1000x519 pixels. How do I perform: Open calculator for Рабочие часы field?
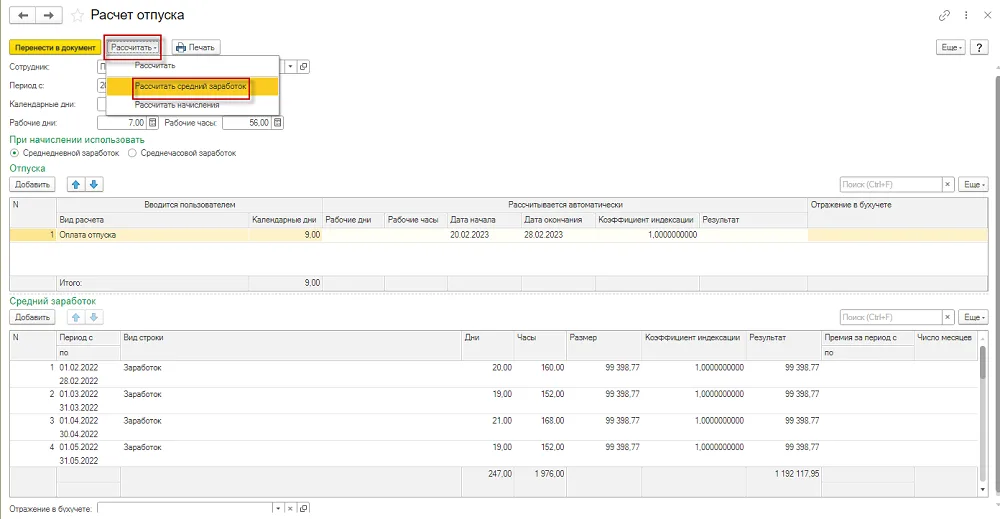point(277,122)
